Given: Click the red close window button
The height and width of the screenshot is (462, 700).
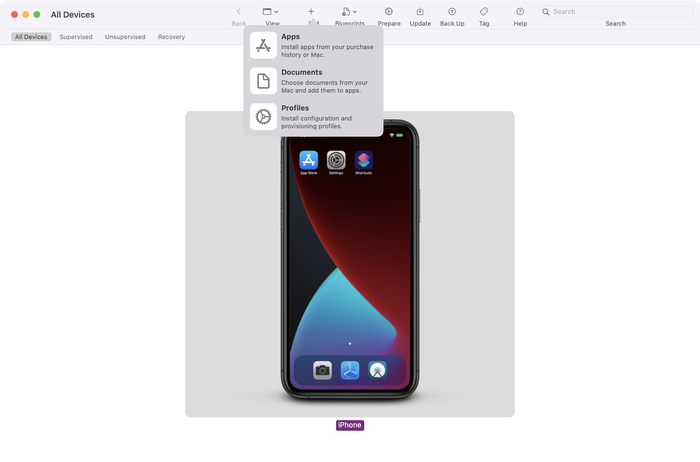Looking at the screenshot, I should [x=14, y=15].
